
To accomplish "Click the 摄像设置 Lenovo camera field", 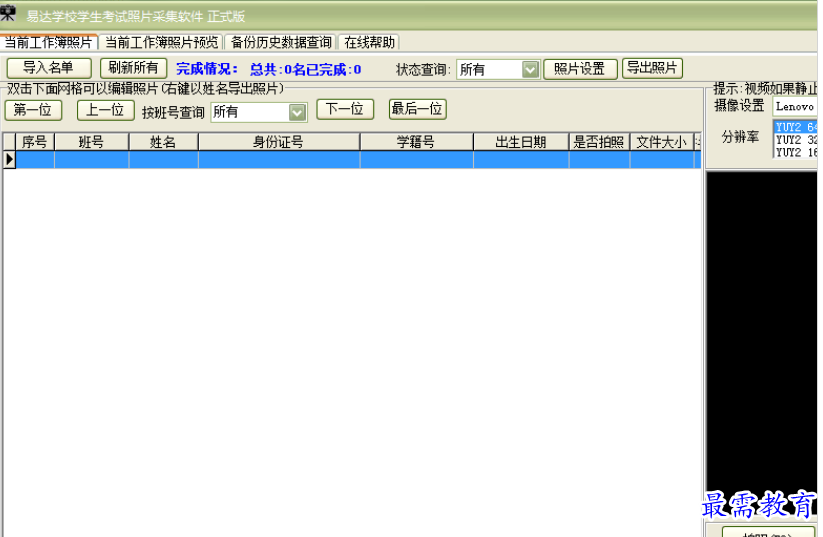I will point(795,107).
